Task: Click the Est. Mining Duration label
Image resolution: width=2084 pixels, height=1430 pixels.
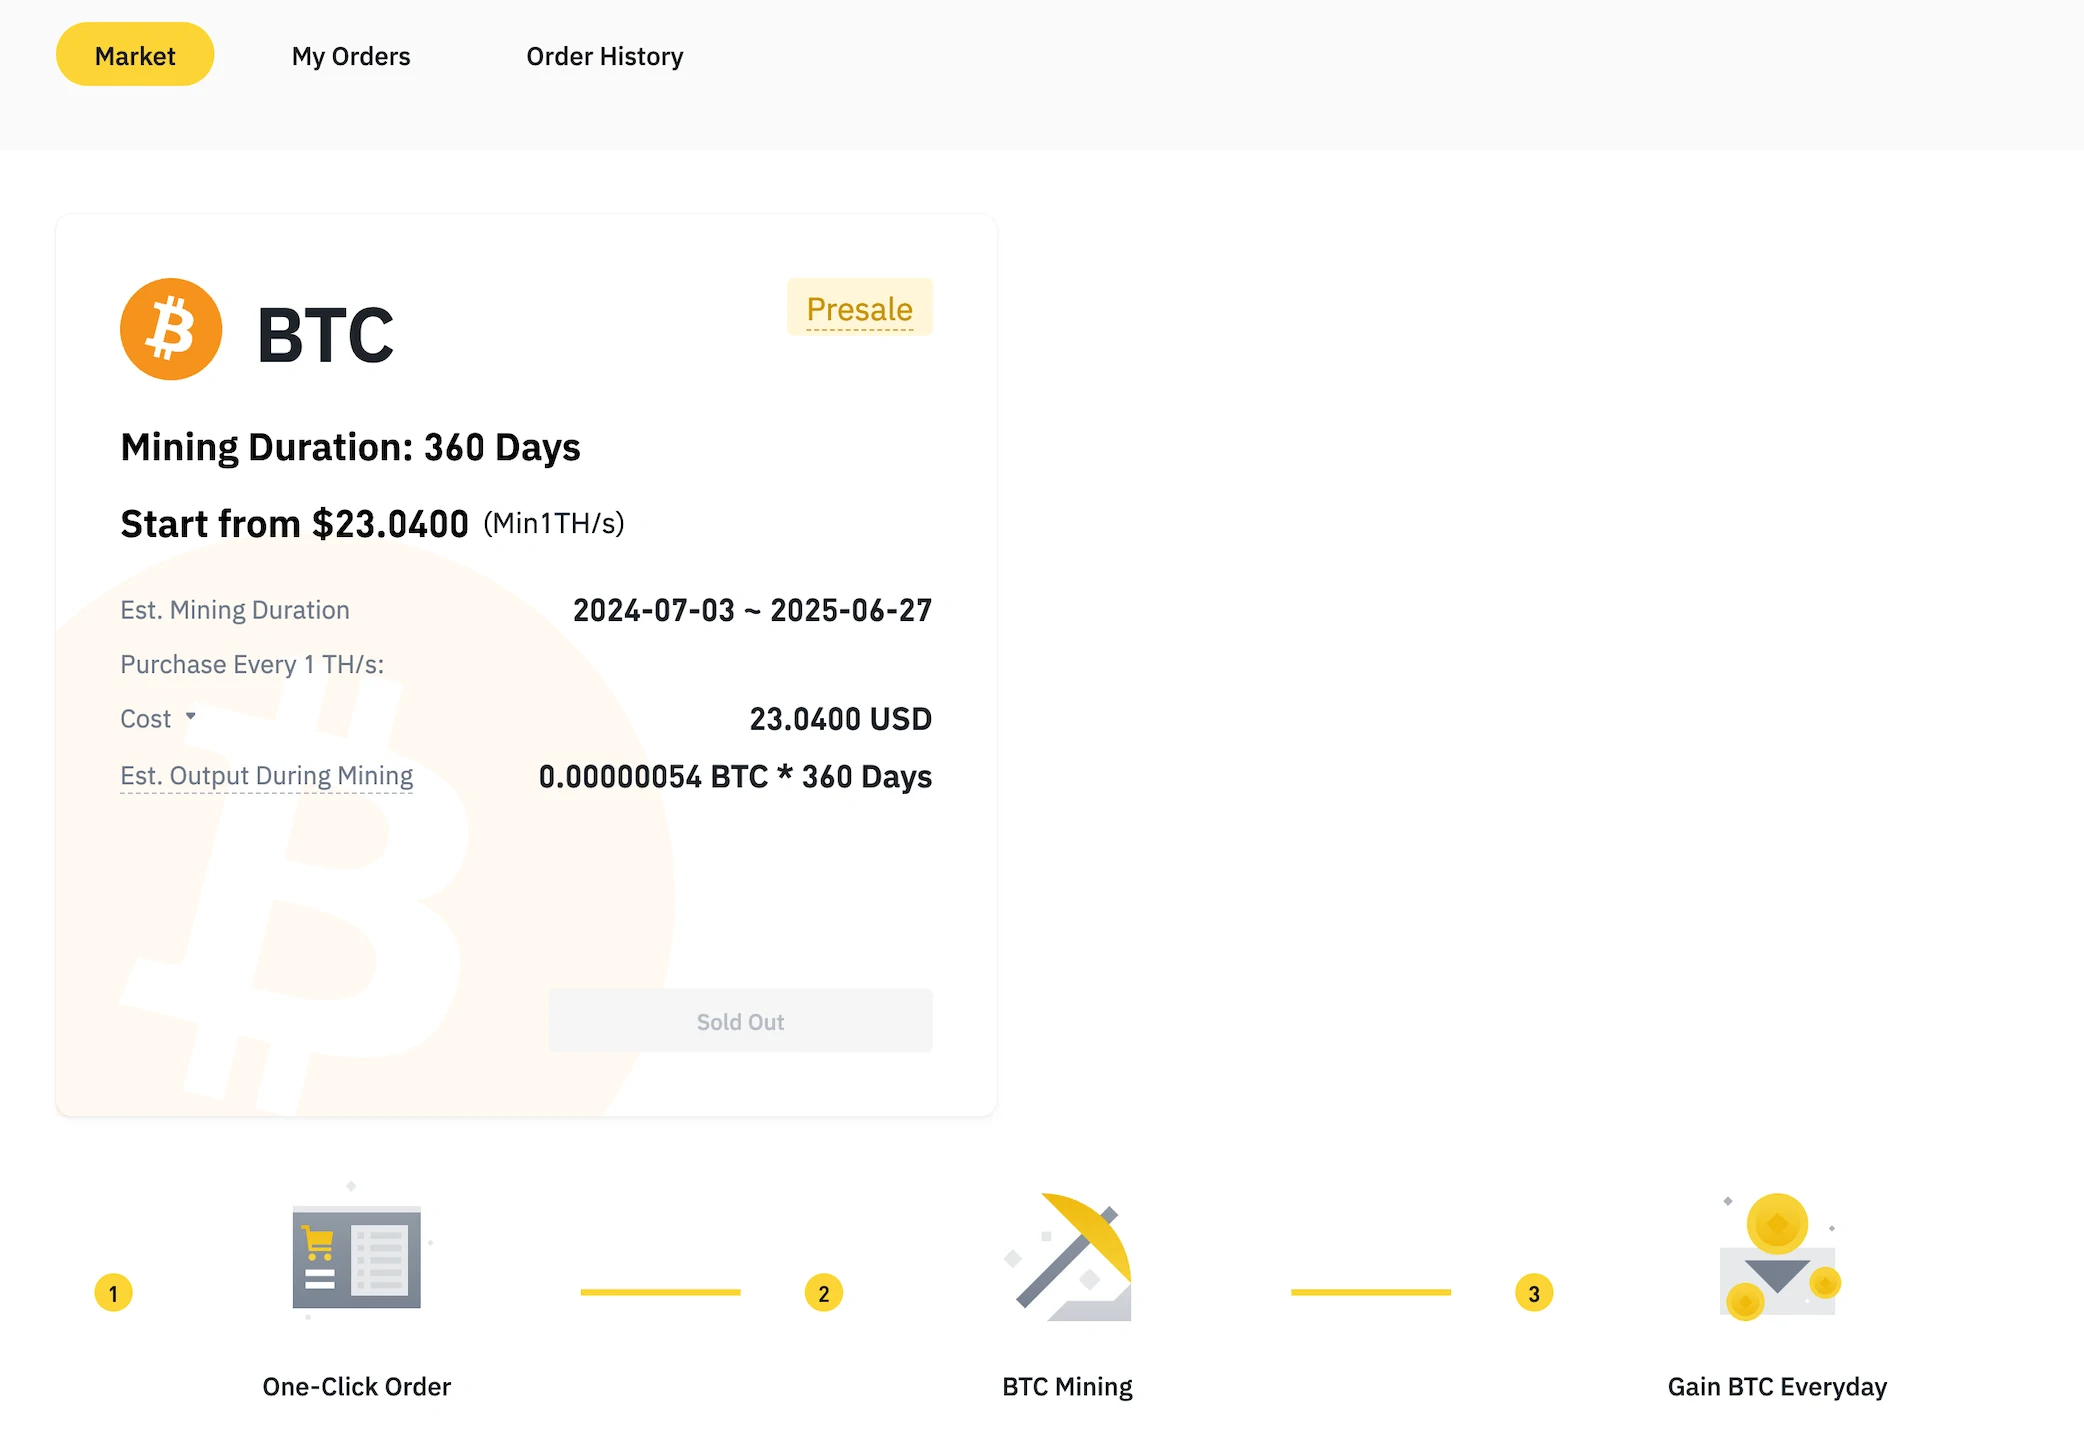Action: point(235,610)
